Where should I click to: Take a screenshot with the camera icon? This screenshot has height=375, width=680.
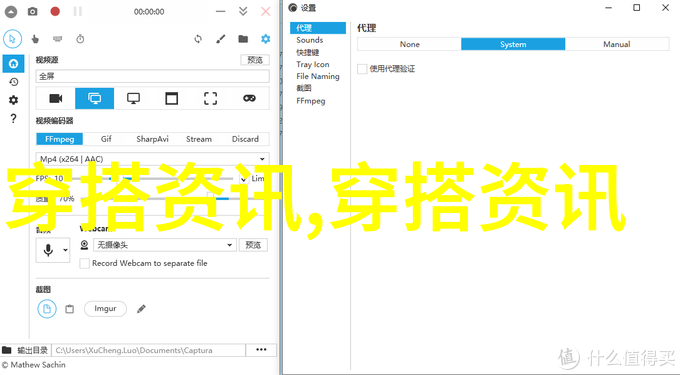(x=33, y=12)
